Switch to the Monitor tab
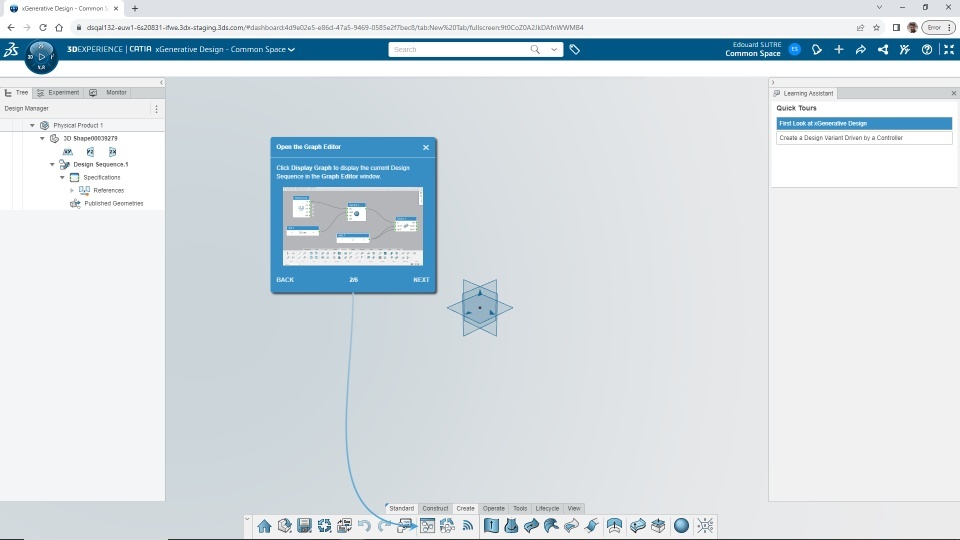Viewport: 960px width, 540px height. pyautogui.click(x=108, y=92)
